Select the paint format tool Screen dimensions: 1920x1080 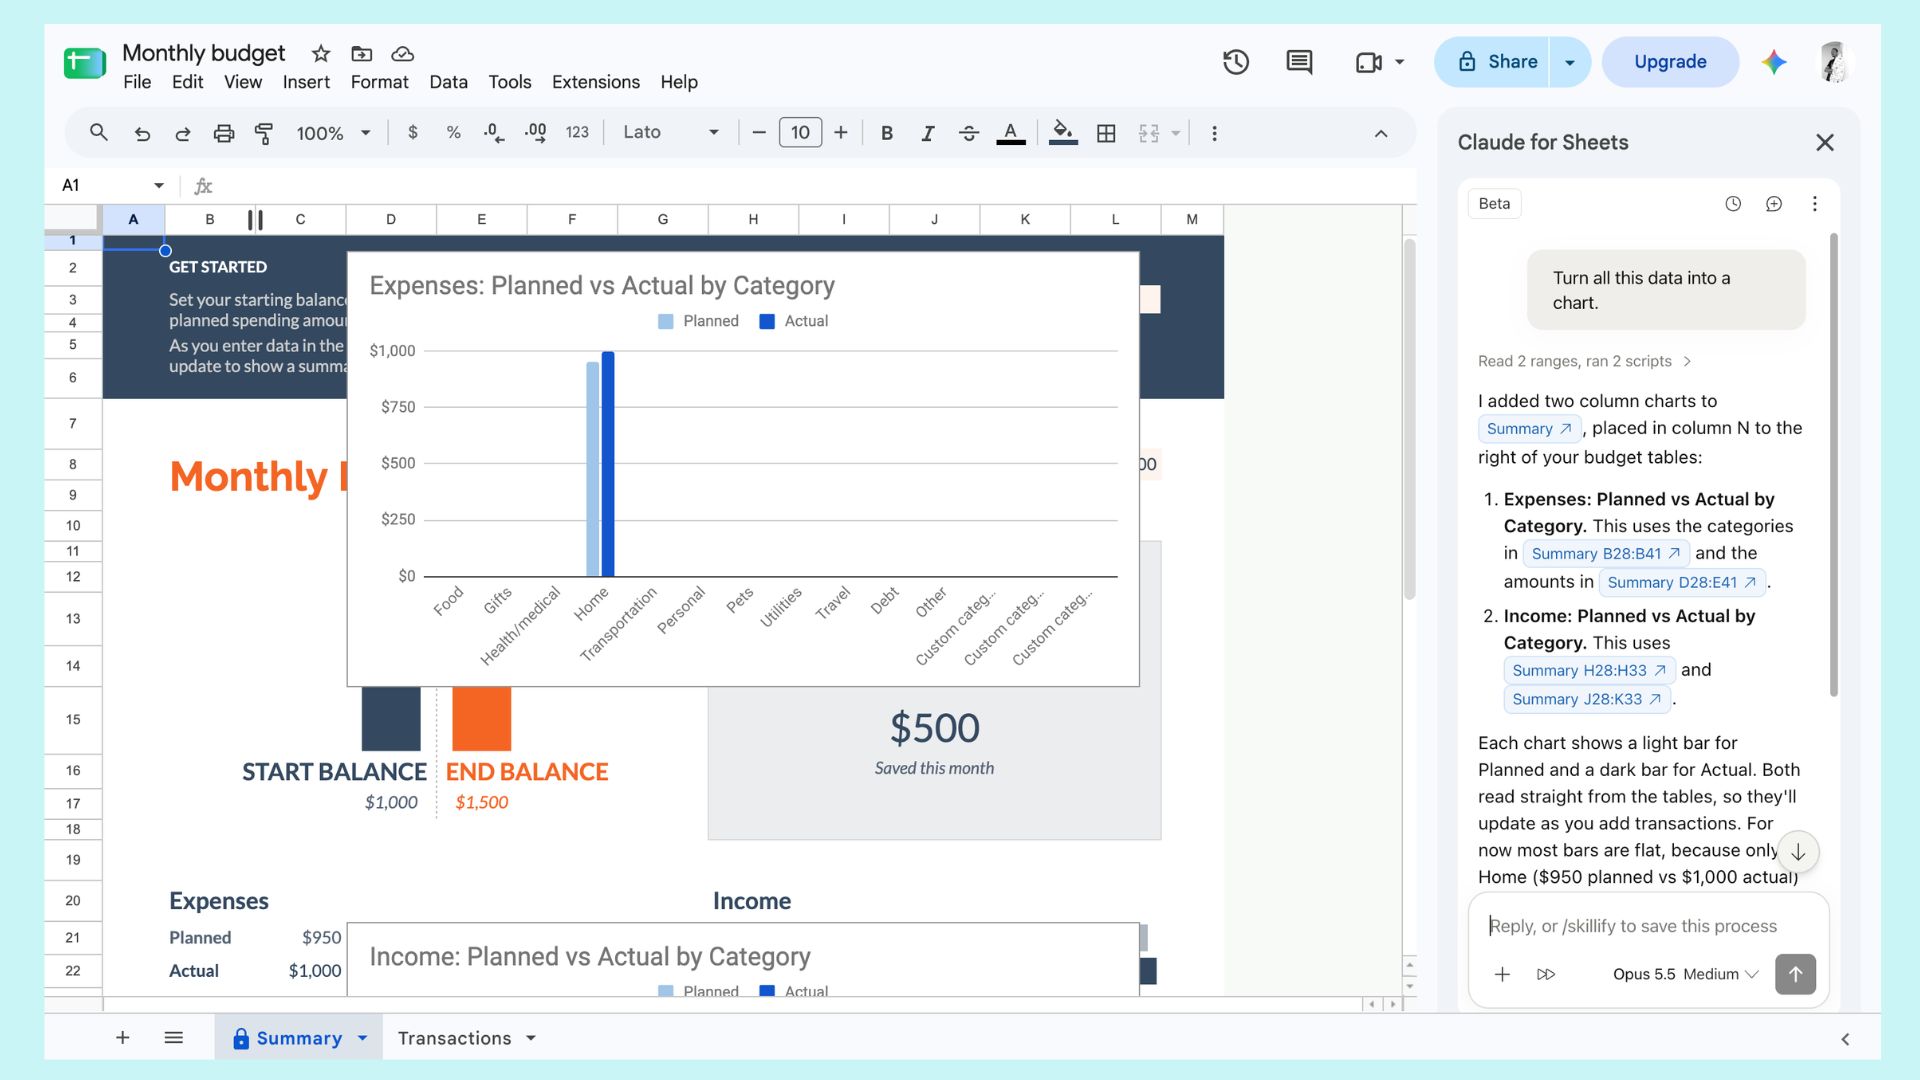tap(264, 133)
